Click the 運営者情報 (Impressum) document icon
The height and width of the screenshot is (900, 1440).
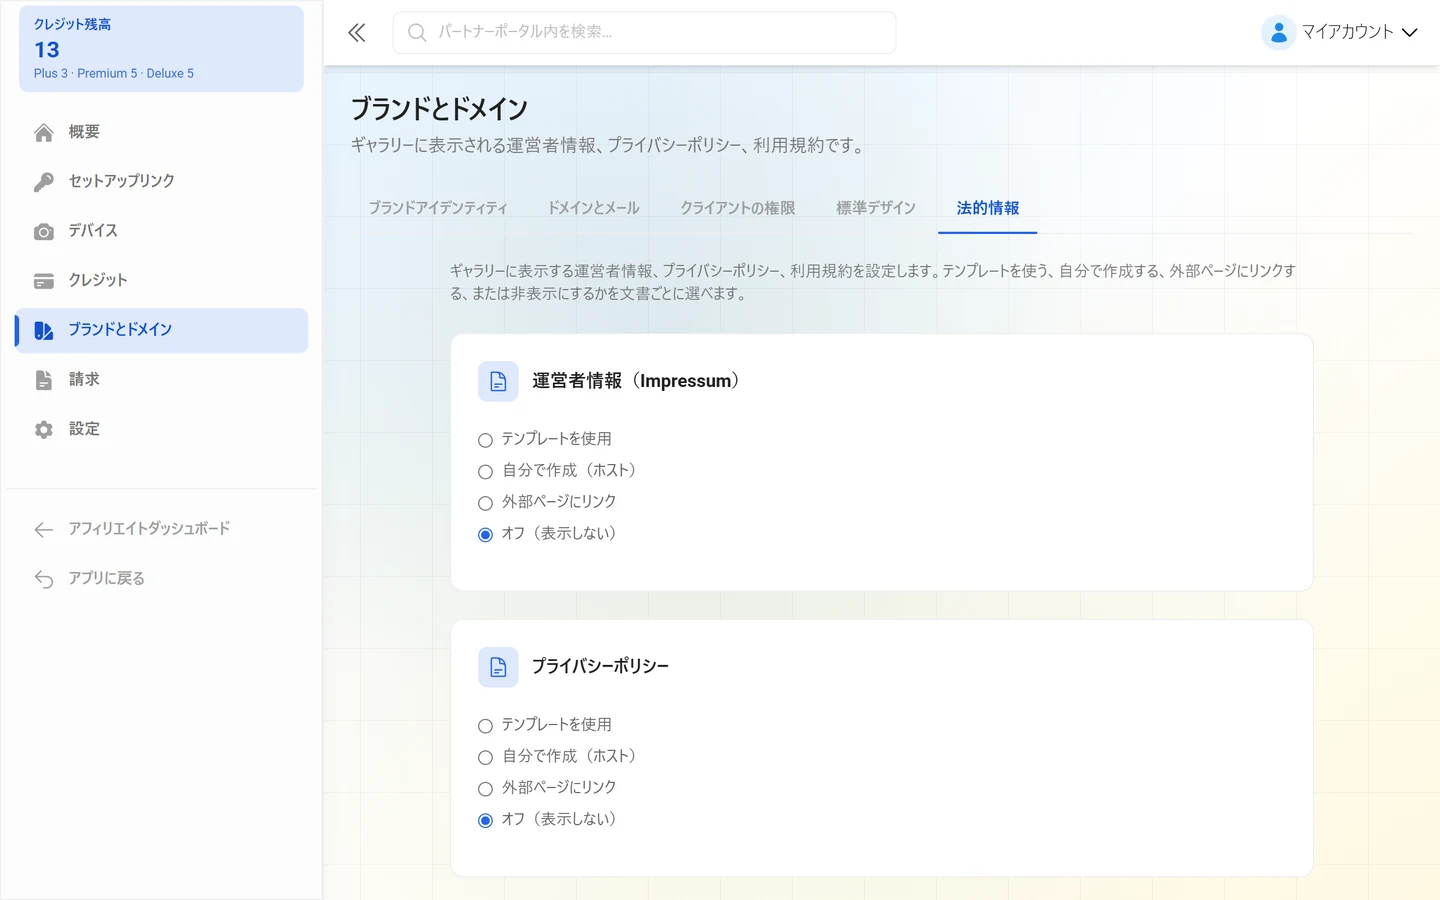(498, 381)
